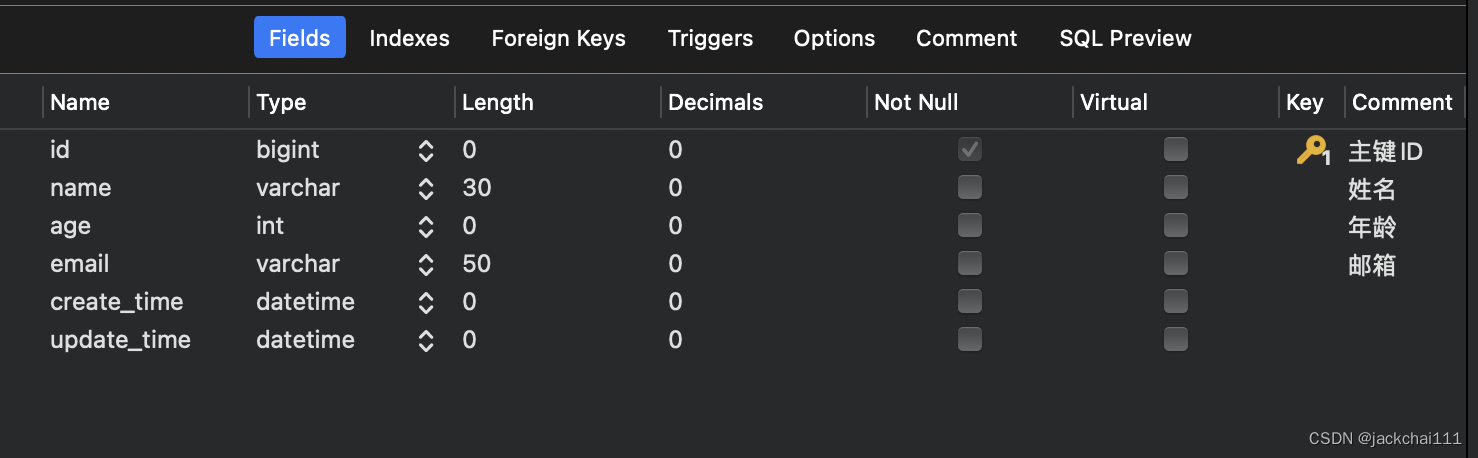
Task: Toggle Not Null checkbox for name field
Action: 969,188
